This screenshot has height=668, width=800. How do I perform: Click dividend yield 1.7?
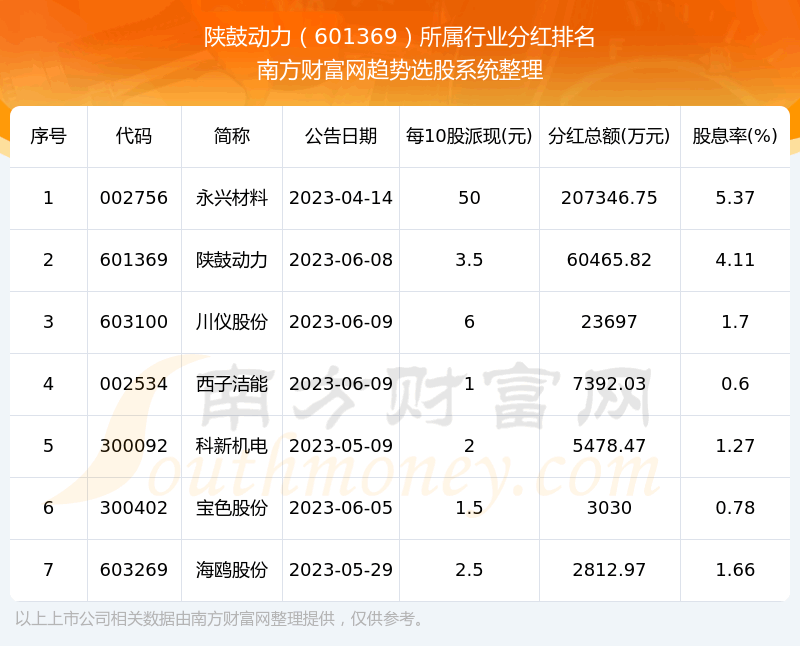pyautogui.click(x=735, y=322)
